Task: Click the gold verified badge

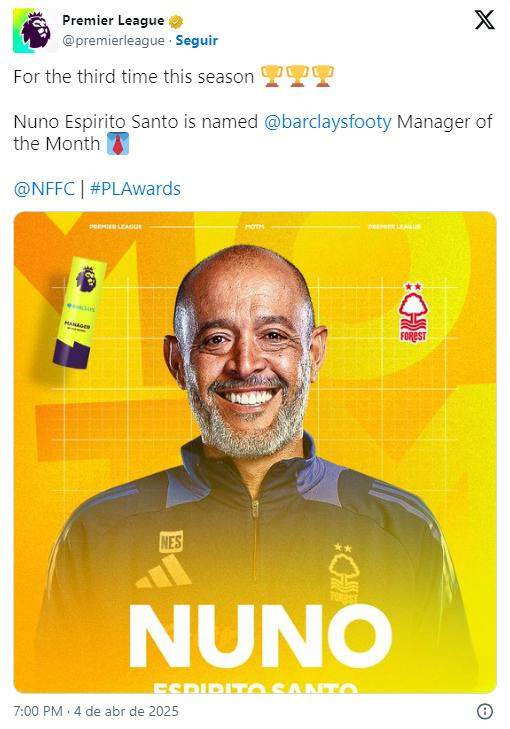Action: (176, 21)
